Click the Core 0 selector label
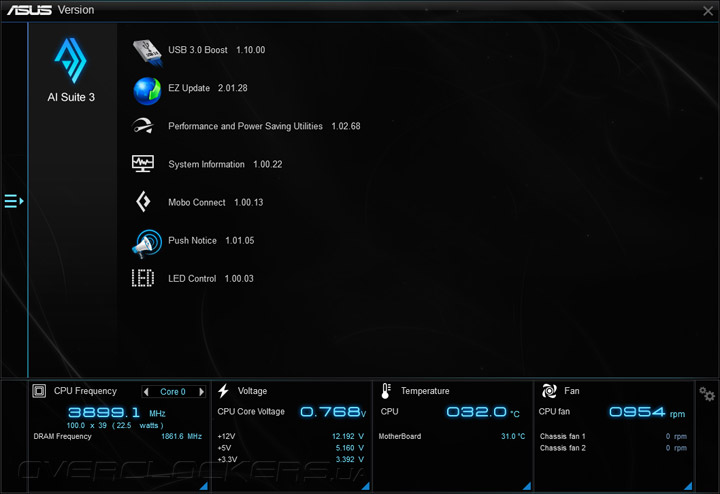Image resolution: width=720 pixels, height=494 pixels. click(173, 392)
